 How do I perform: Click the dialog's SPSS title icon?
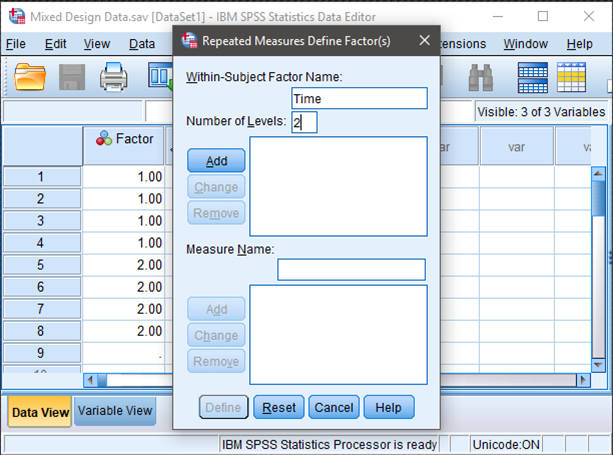click(189, 40)
